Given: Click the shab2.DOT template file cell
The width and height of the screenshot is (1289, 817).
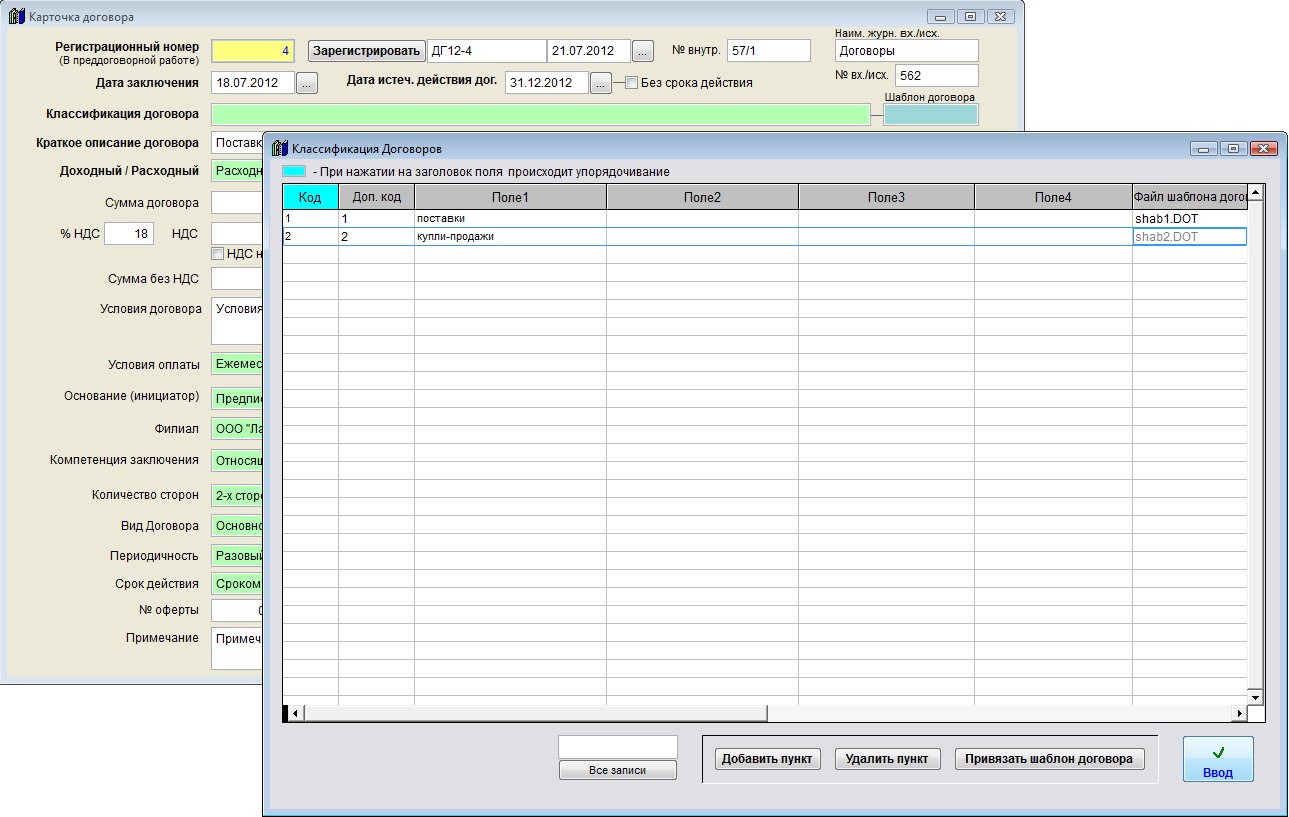Looking at the screenshot, I should [1188, 237].
